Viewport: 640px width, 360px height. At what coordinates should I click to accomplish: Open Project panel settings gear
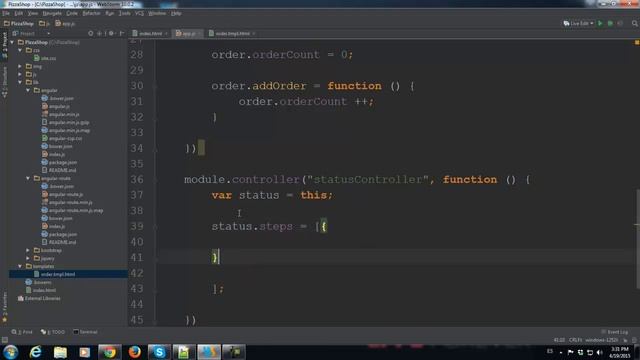point(111,33)
